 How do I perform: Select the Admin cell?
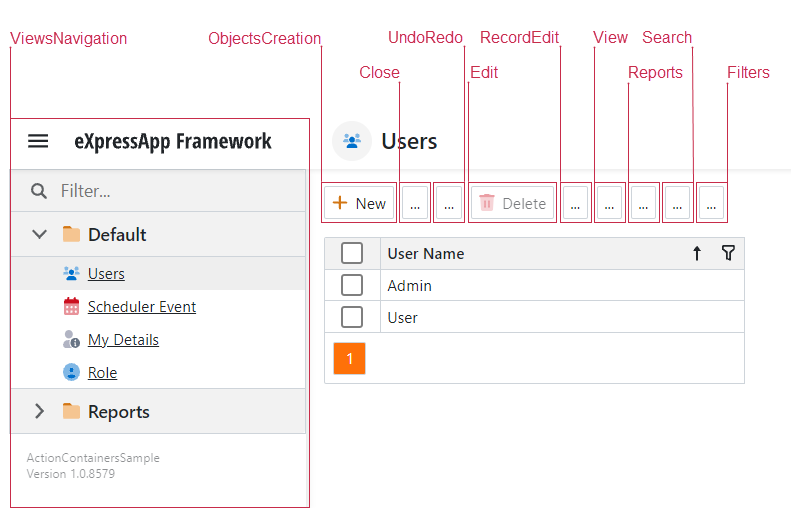[562, 286]
